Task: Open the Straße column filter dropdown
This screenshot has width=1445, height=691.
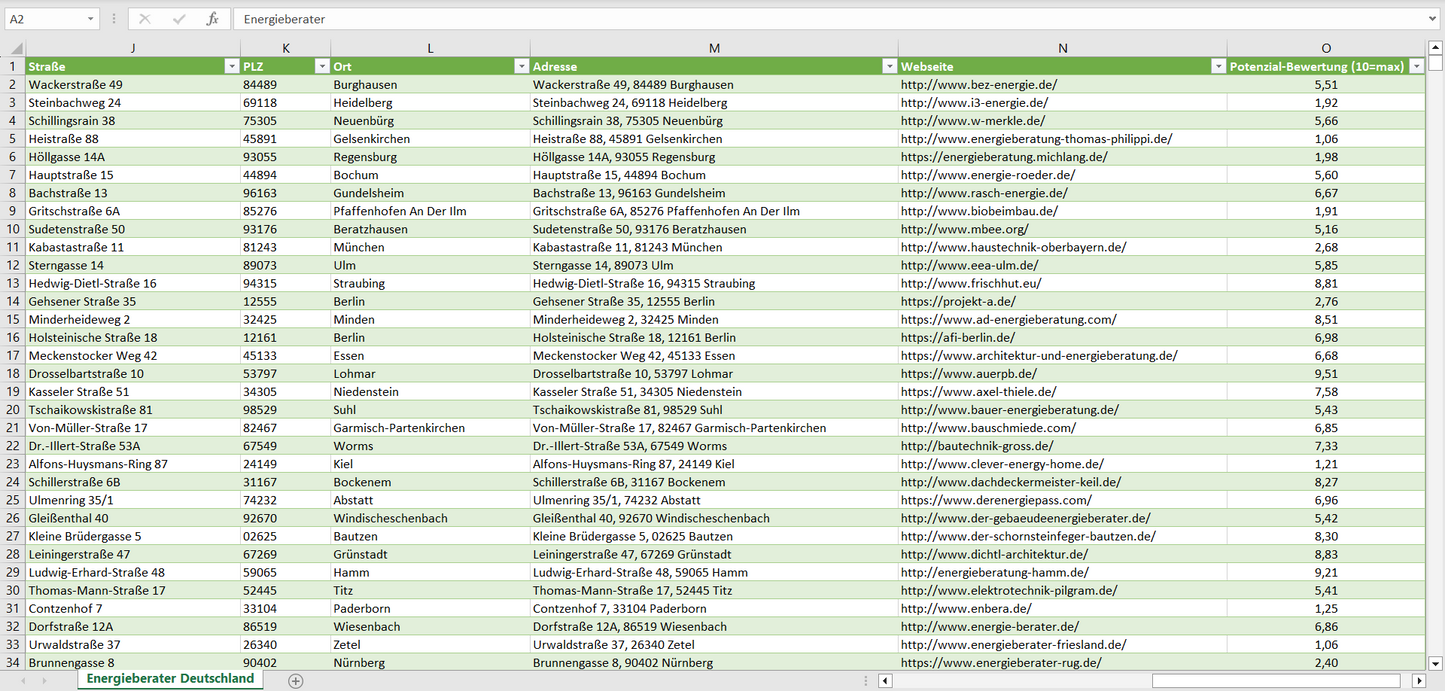Action: point(231,66)
